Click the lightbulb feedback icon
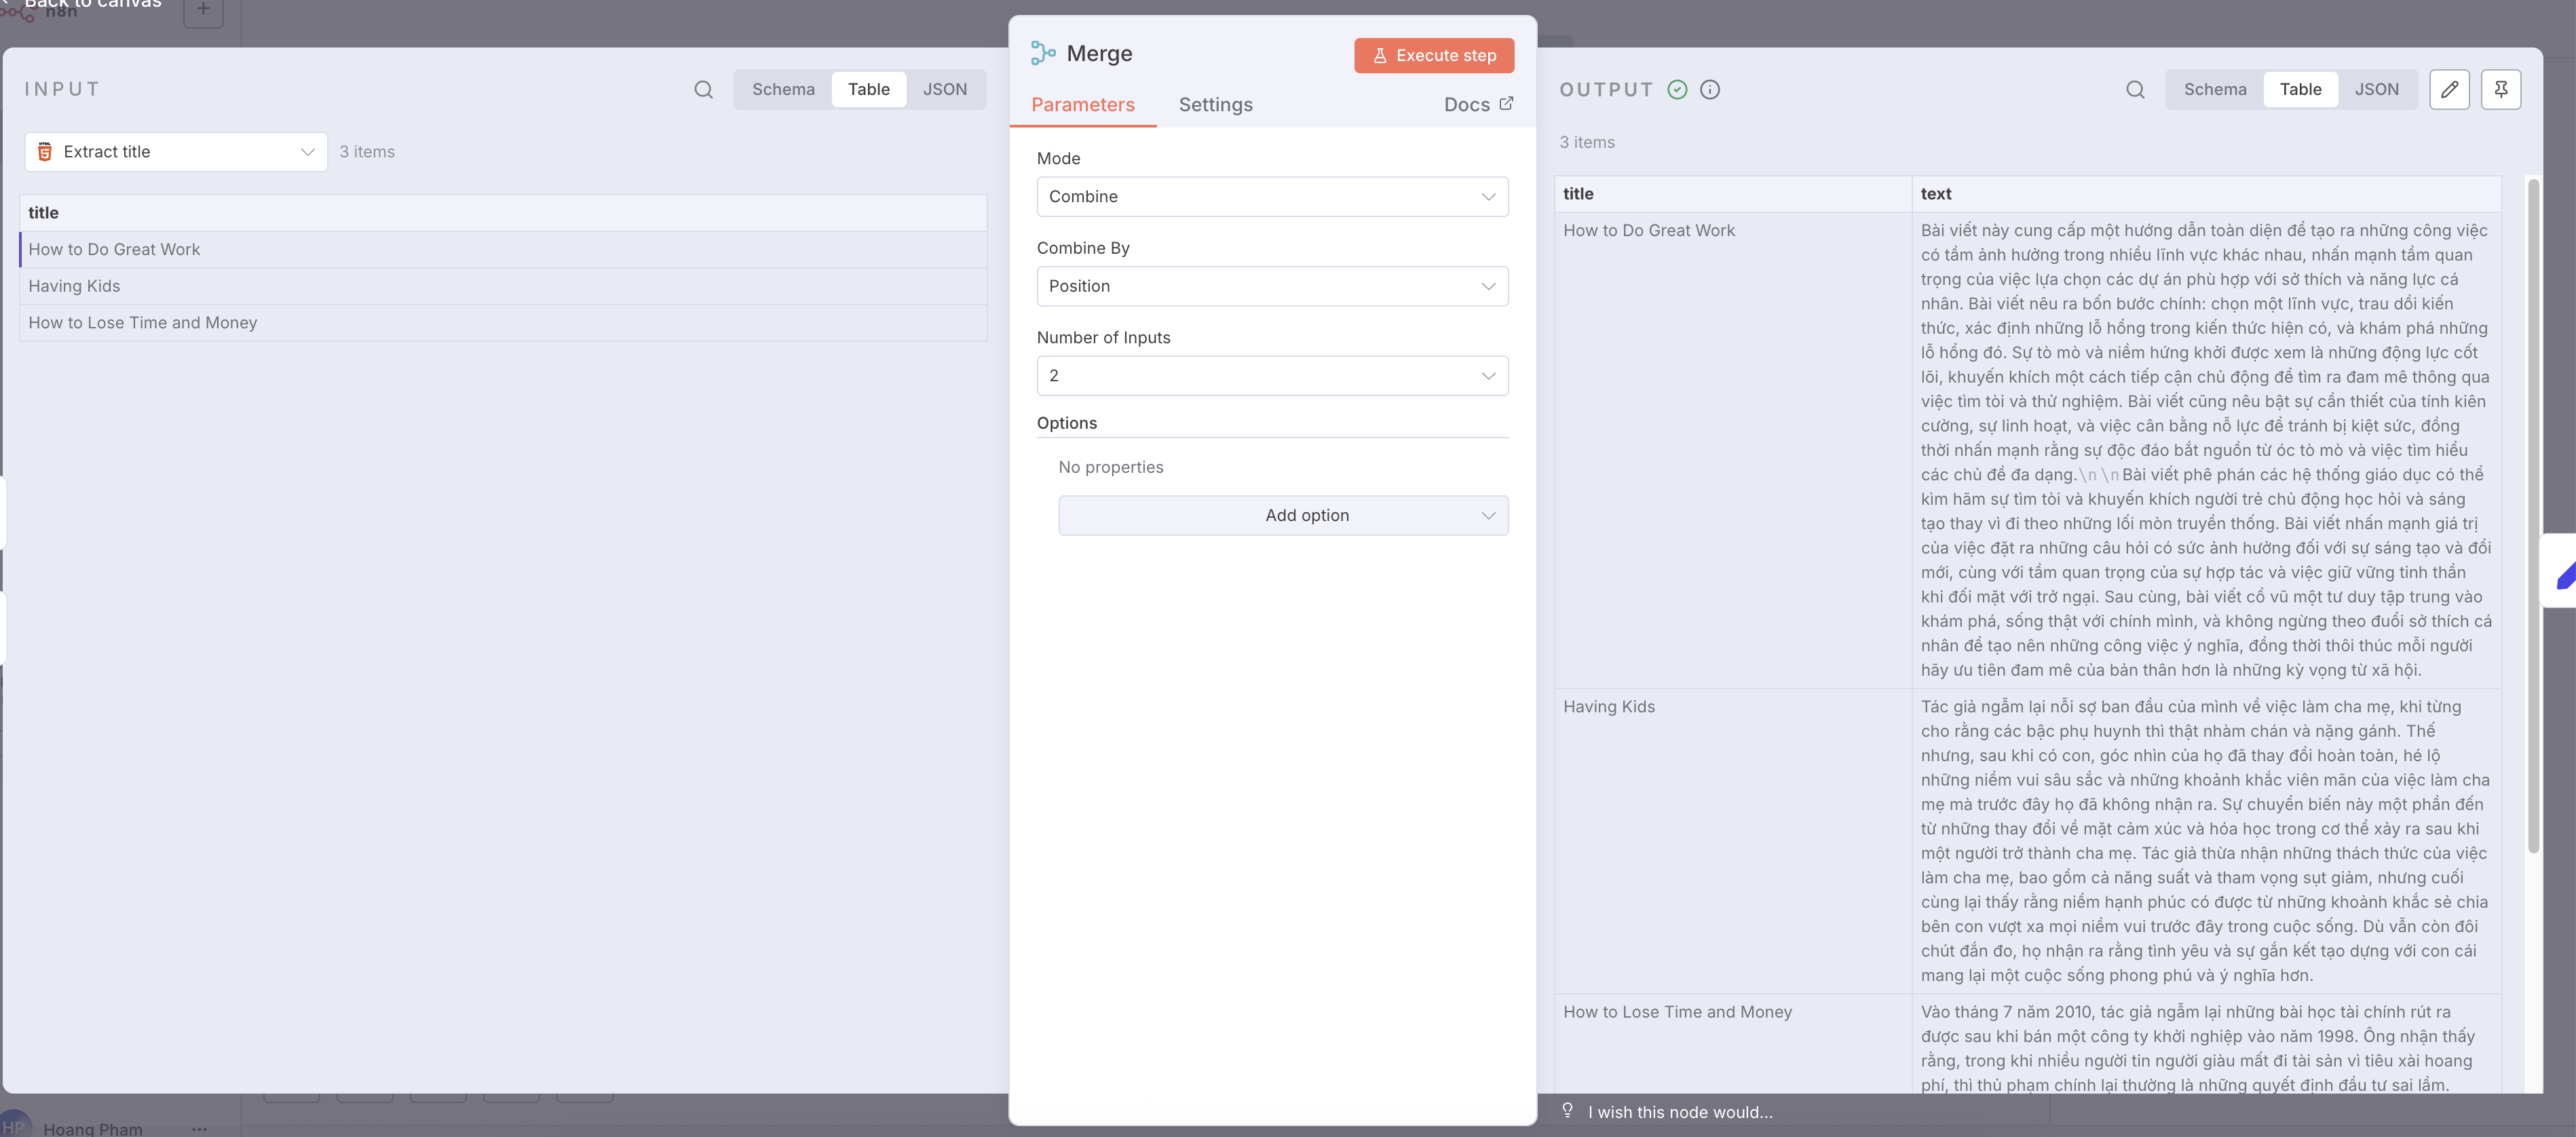The height and width of the screenshot is (1137, 2576). click(x=1567, y=1111)
